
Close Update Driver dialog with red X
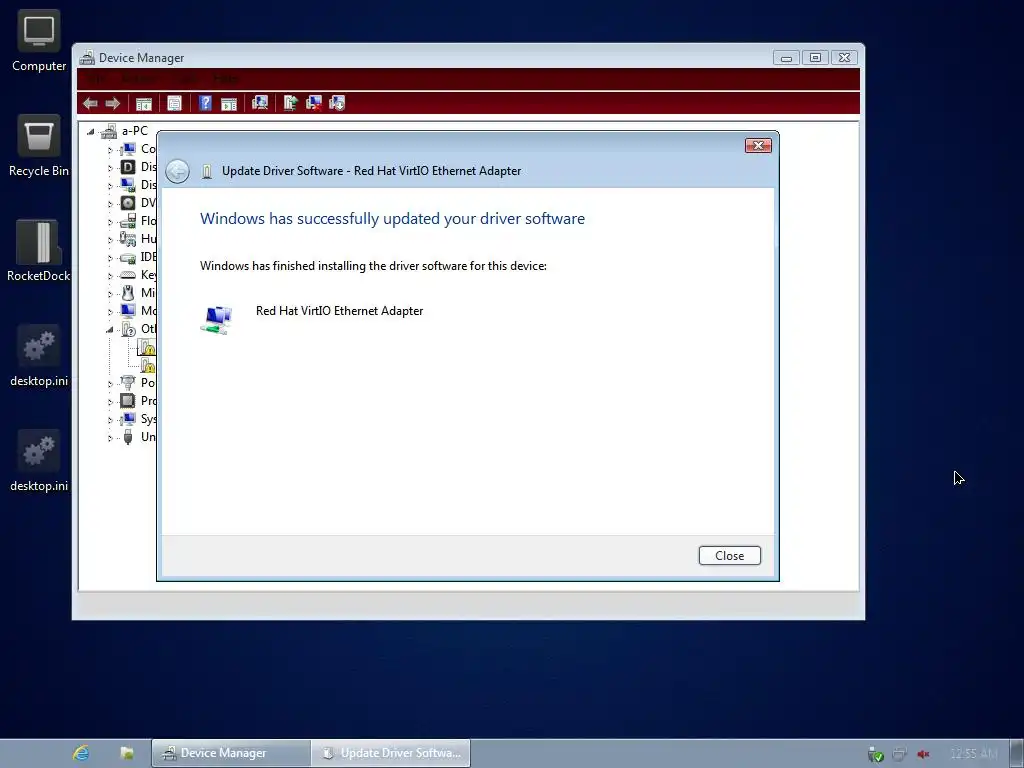tap(758, 146)
